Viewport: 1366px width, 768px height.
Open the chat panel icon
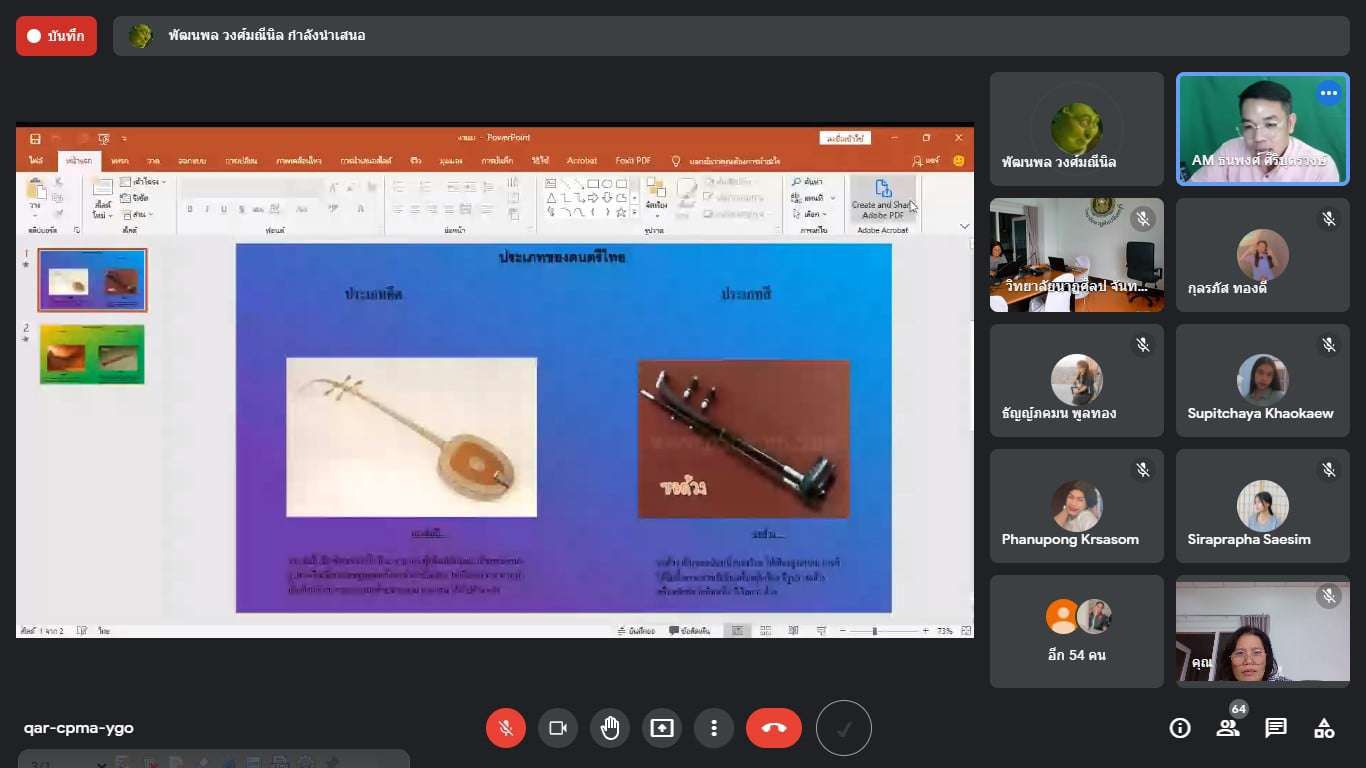point(1276,728)
